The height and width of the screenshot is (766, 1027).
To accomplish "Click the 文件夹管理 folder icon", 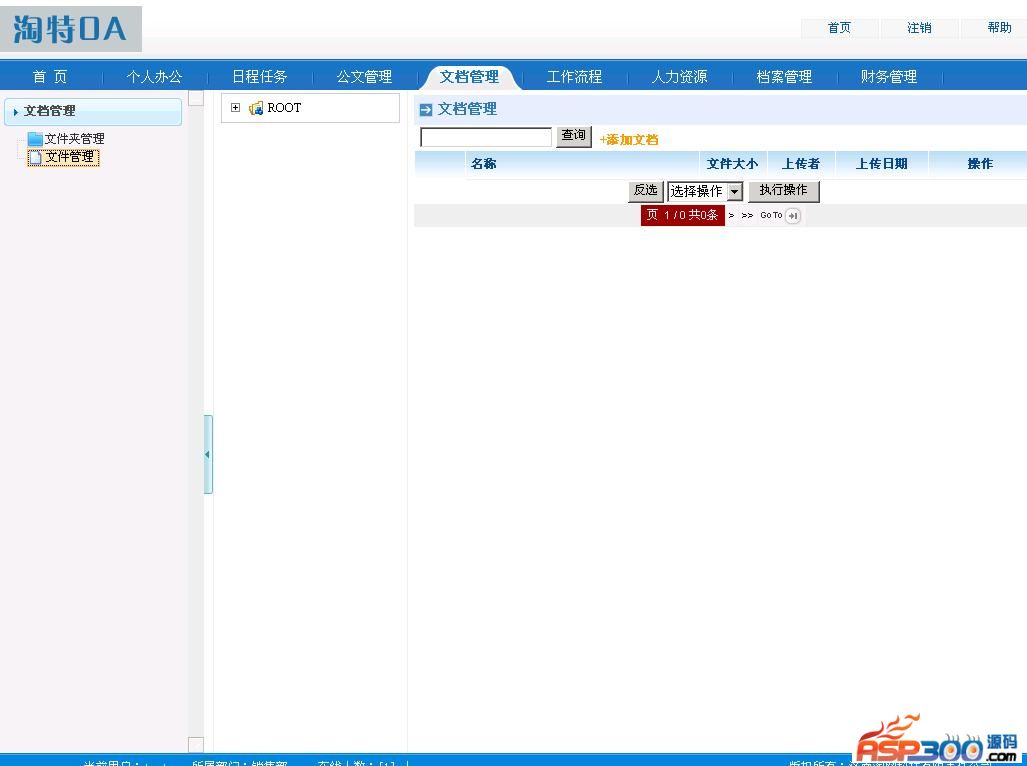I will [35, 139].
